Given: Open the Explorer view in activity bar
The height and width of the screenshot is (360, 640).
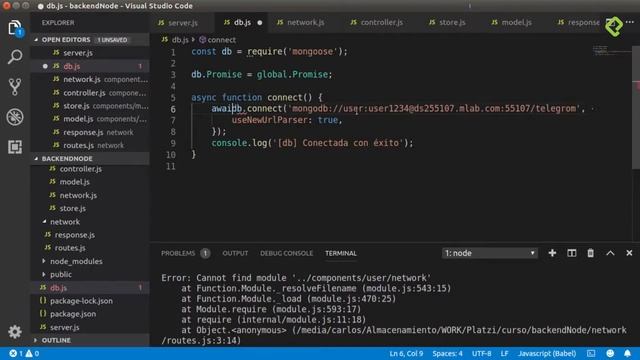Looking at the screenshot, I should coord(15,28).
